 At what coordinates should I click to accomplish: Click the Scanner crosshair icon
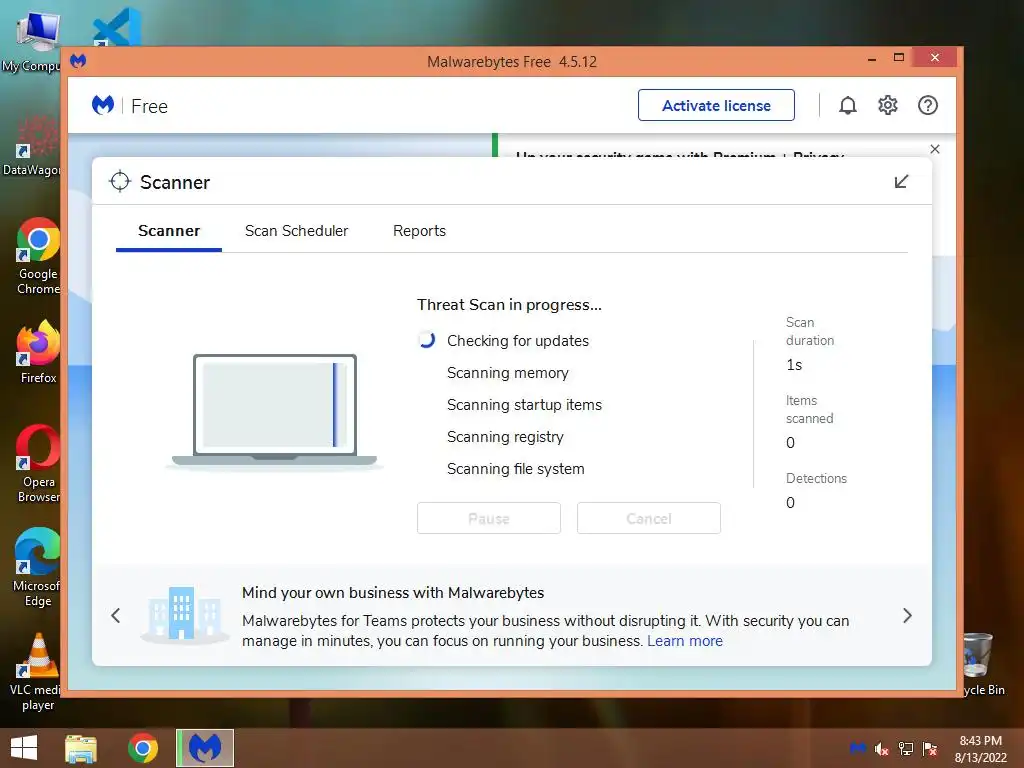[x=120, y=182]
